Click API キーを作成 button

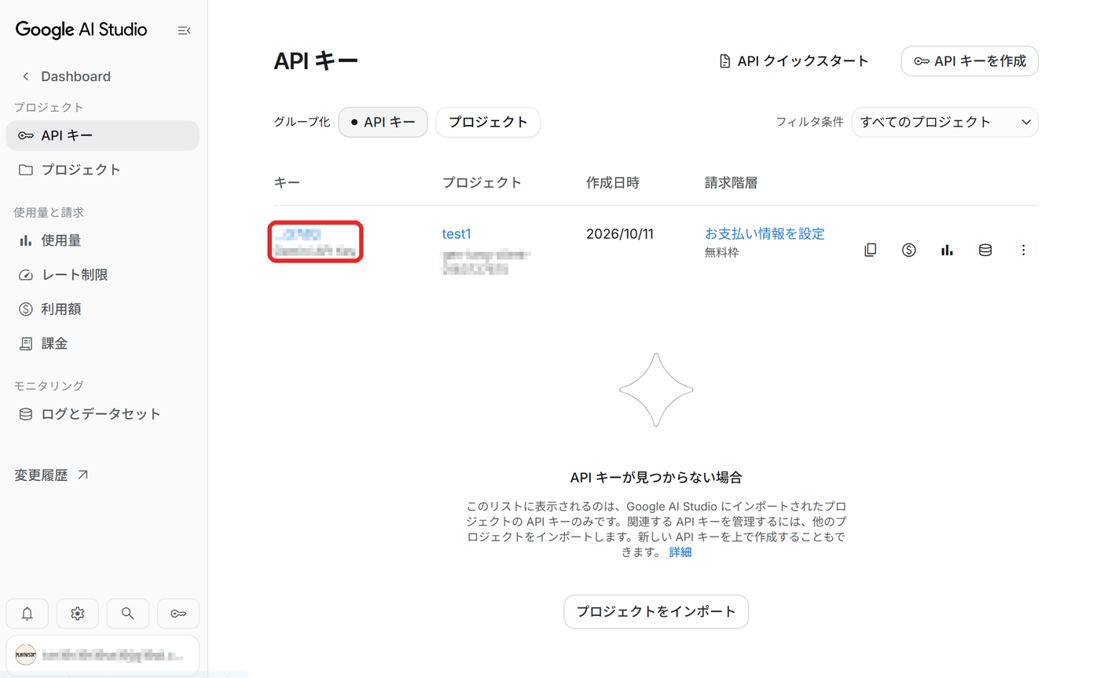pyautogui.click(x=970, y=61)
